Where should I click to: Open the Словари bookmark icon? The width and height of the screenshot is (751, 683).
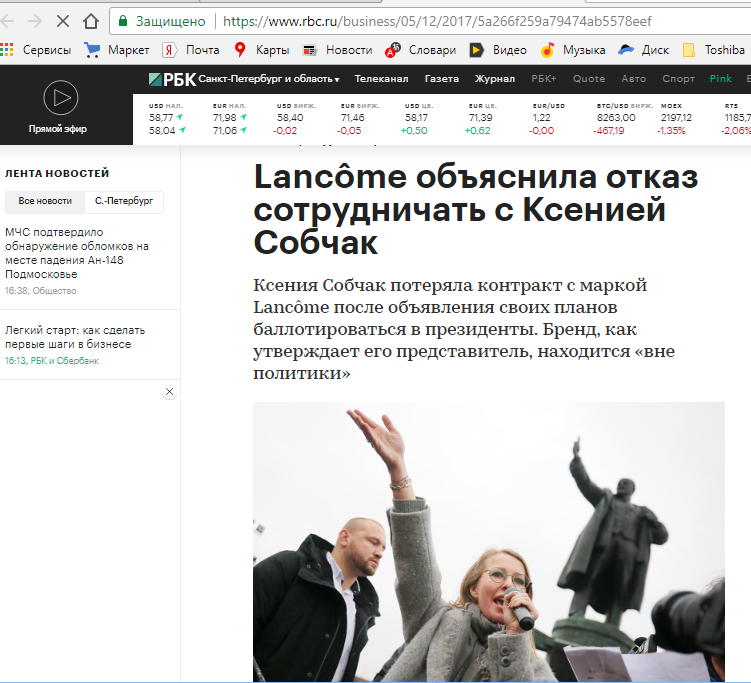[x=393, y=50]
